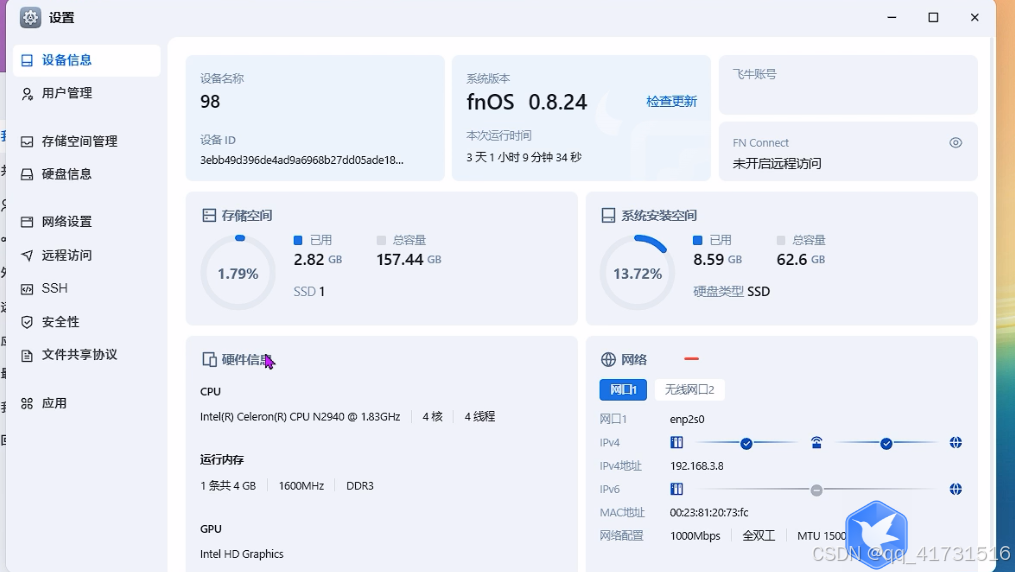Image resolution: width=1015 pixels, height=572 pixels.
Task: Click fnOS 0.8.24 version text
Action: (526, 102)
